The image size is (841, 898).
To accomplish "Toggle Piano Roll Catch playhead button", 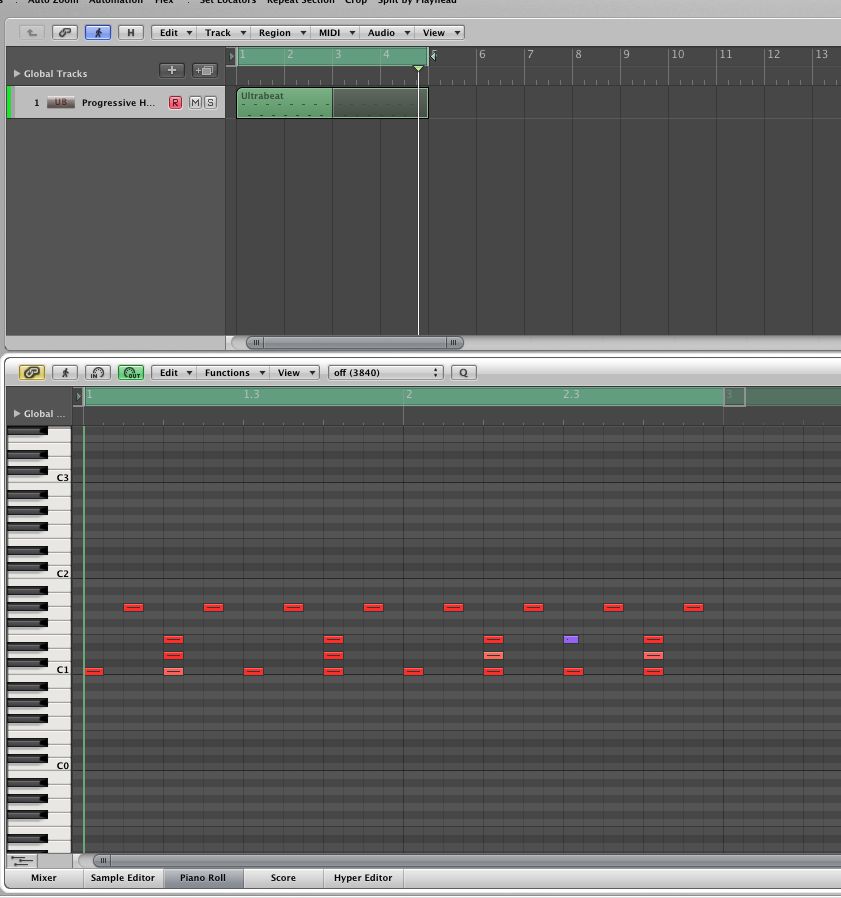I will (x=65, y=373).
